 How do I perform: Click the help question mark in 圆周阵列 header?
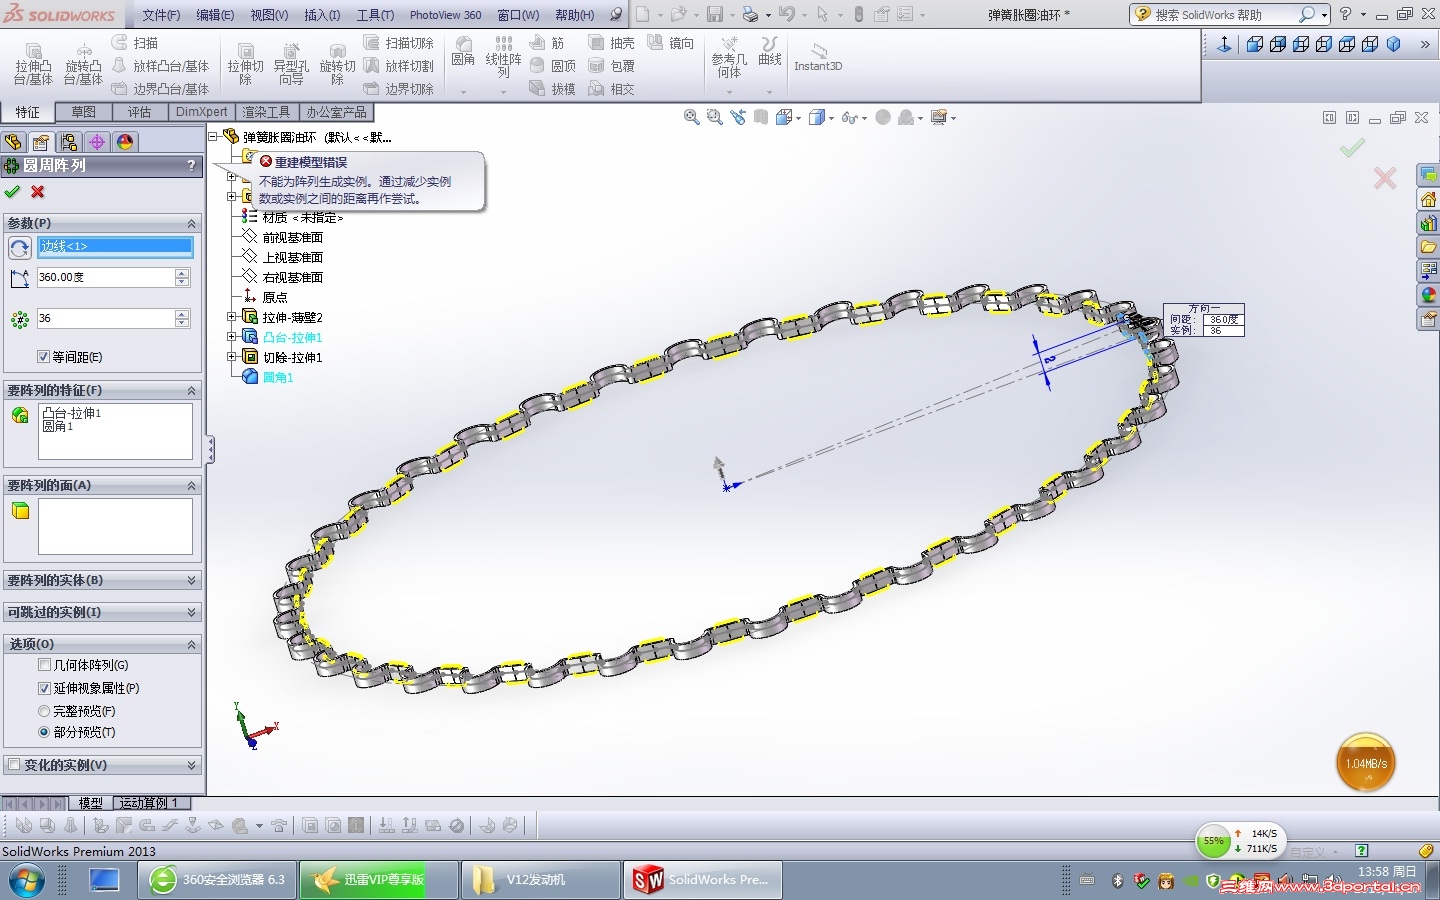(x=191, y=166)
